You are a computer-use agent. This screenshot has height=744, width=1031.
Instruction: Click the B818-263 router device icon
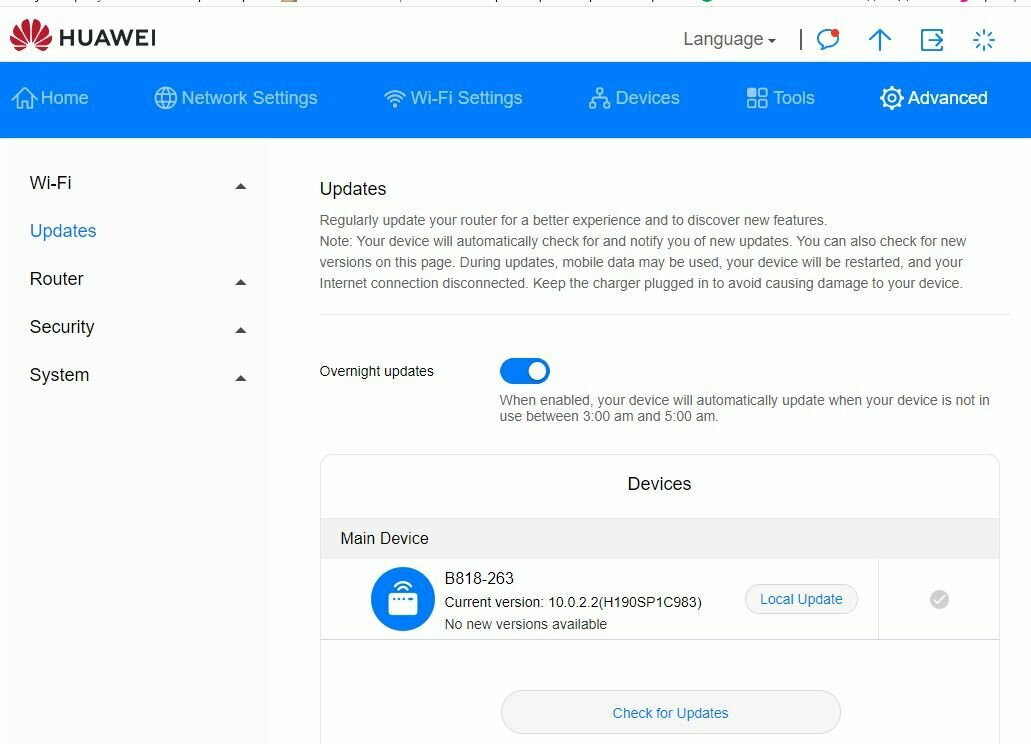tap(402, 599)
